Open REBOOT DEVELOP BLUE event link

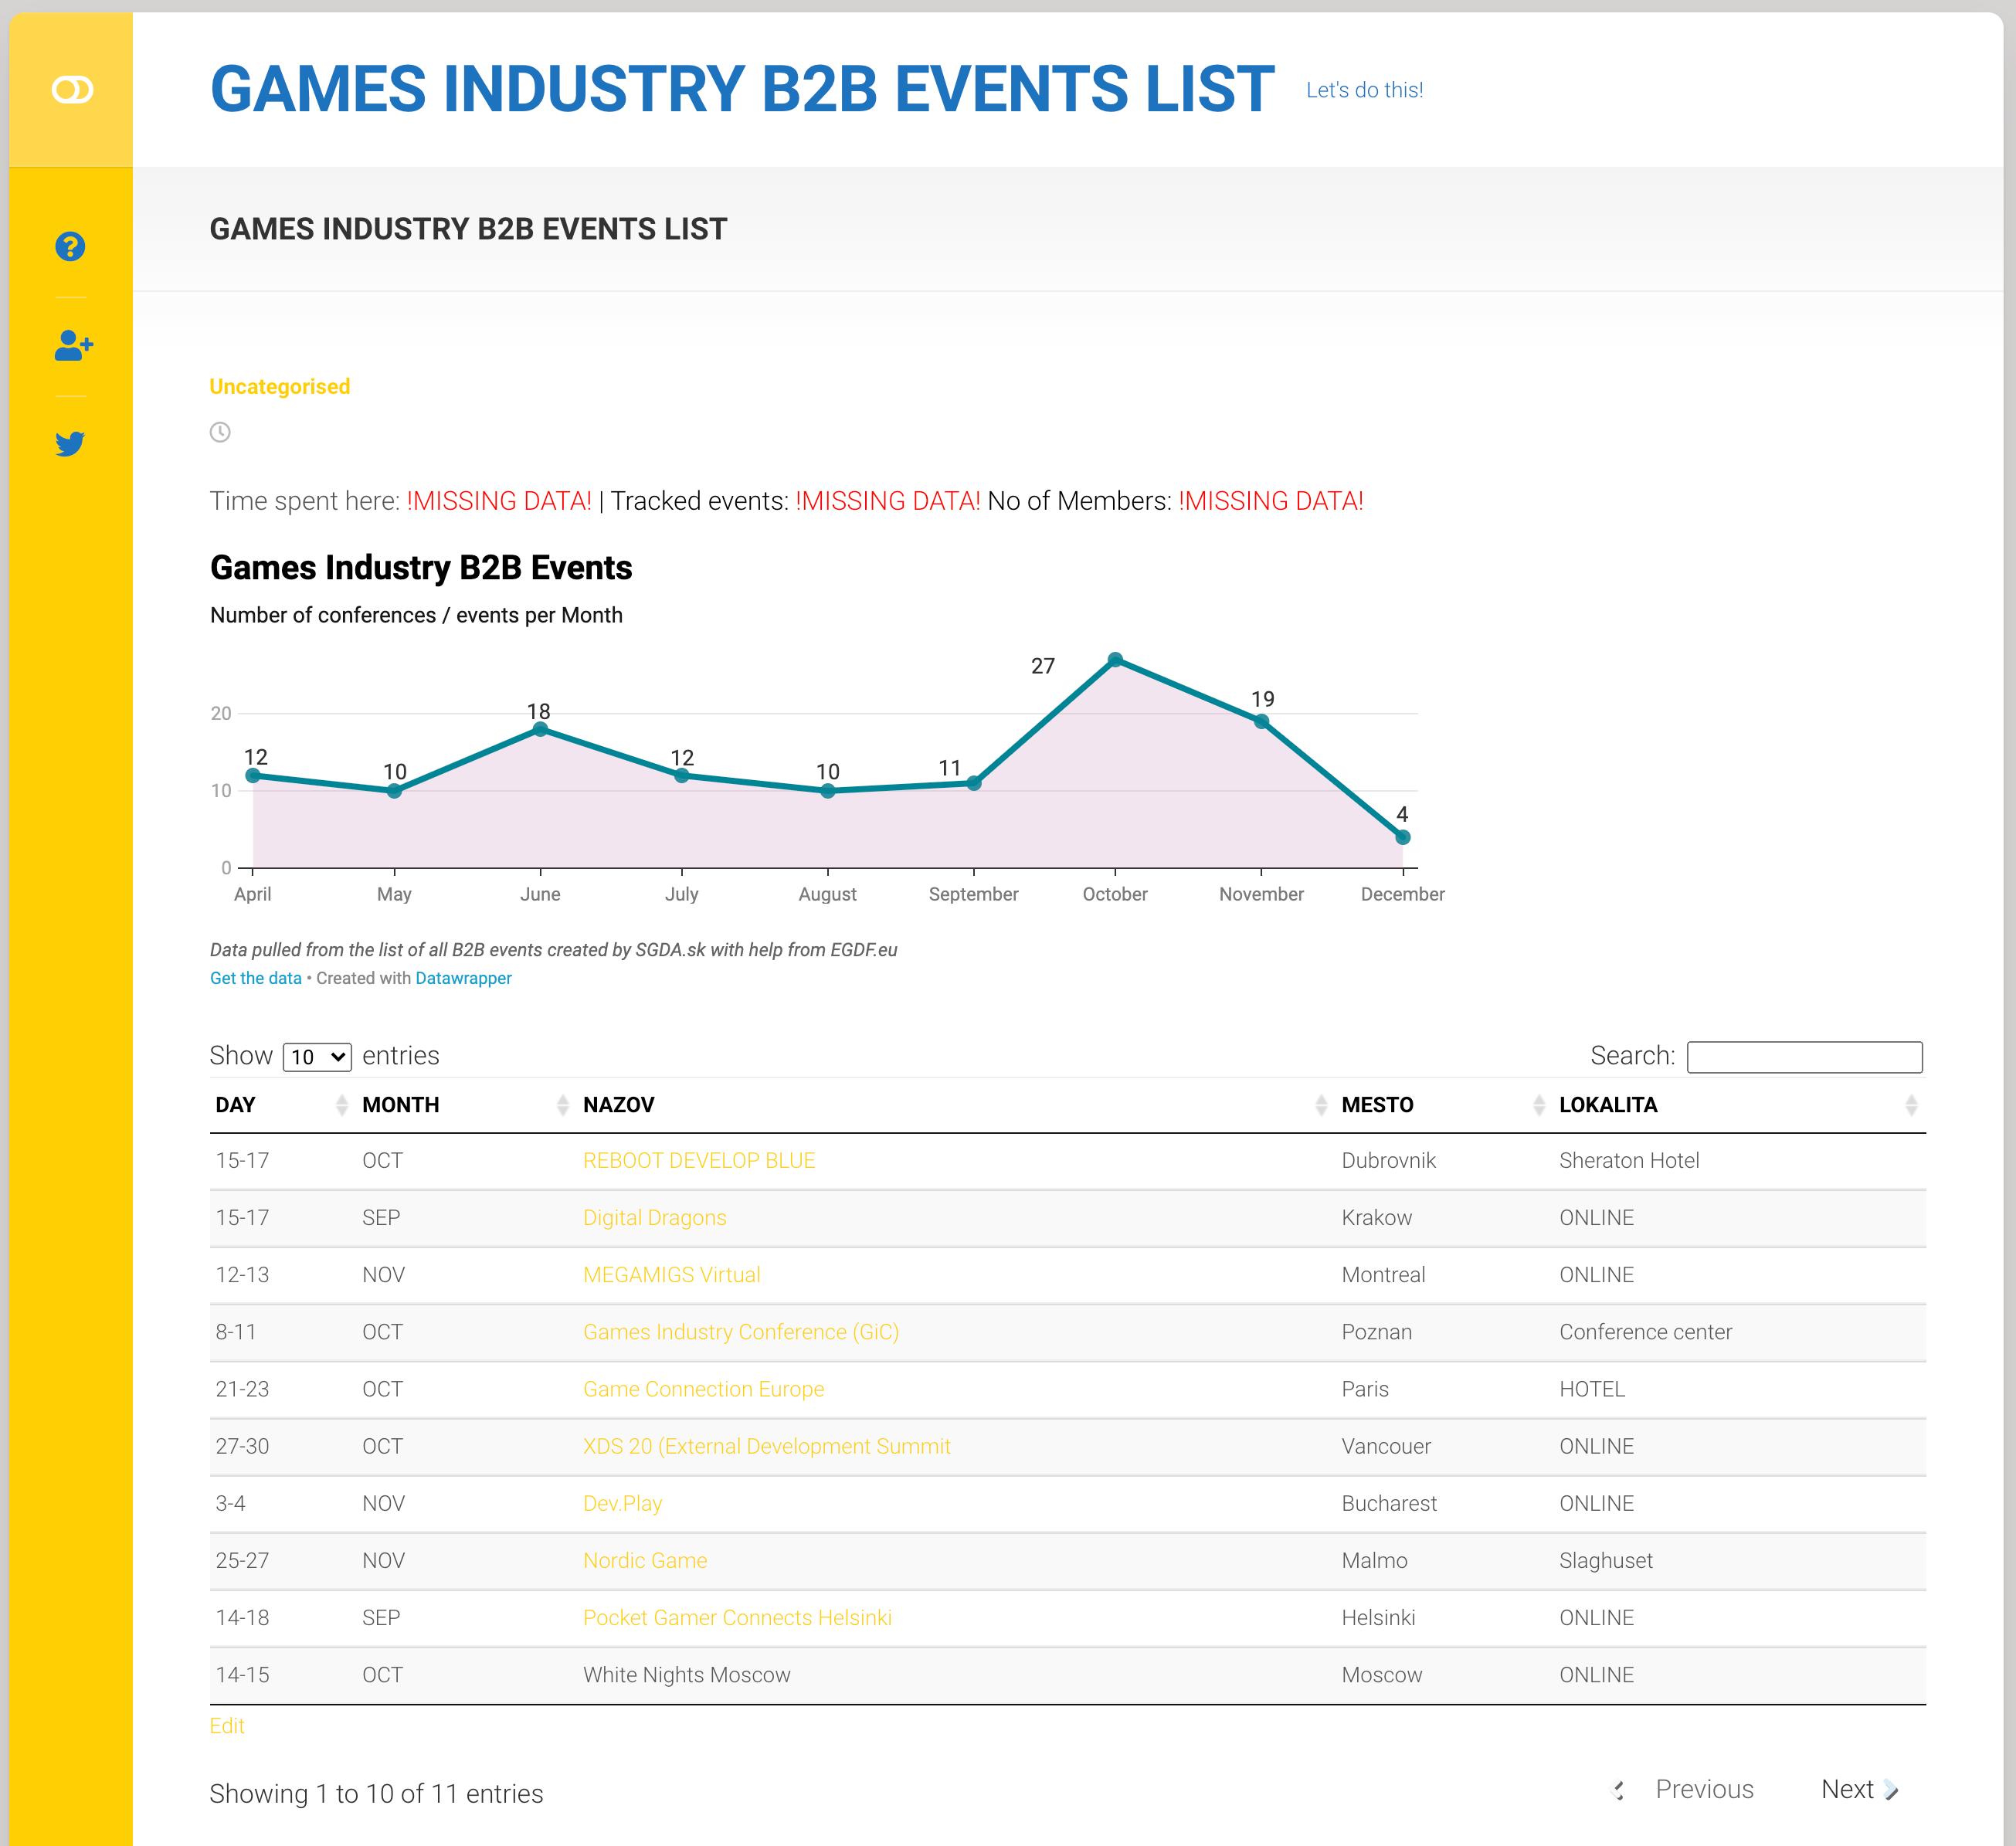tap(699, 1160)
